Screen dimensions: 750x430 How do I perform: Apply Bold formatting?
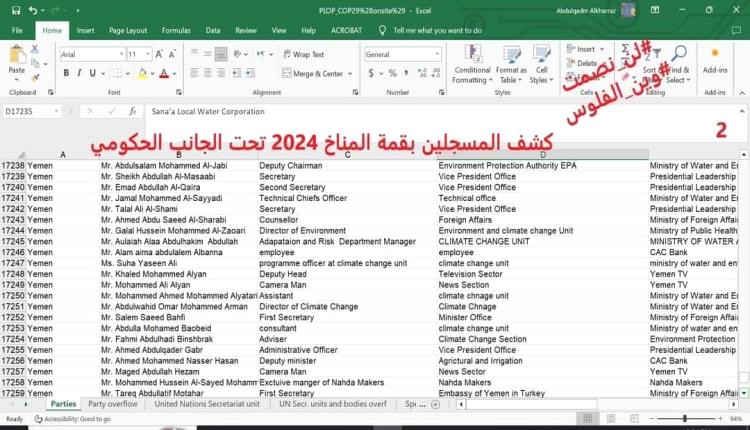66,73
